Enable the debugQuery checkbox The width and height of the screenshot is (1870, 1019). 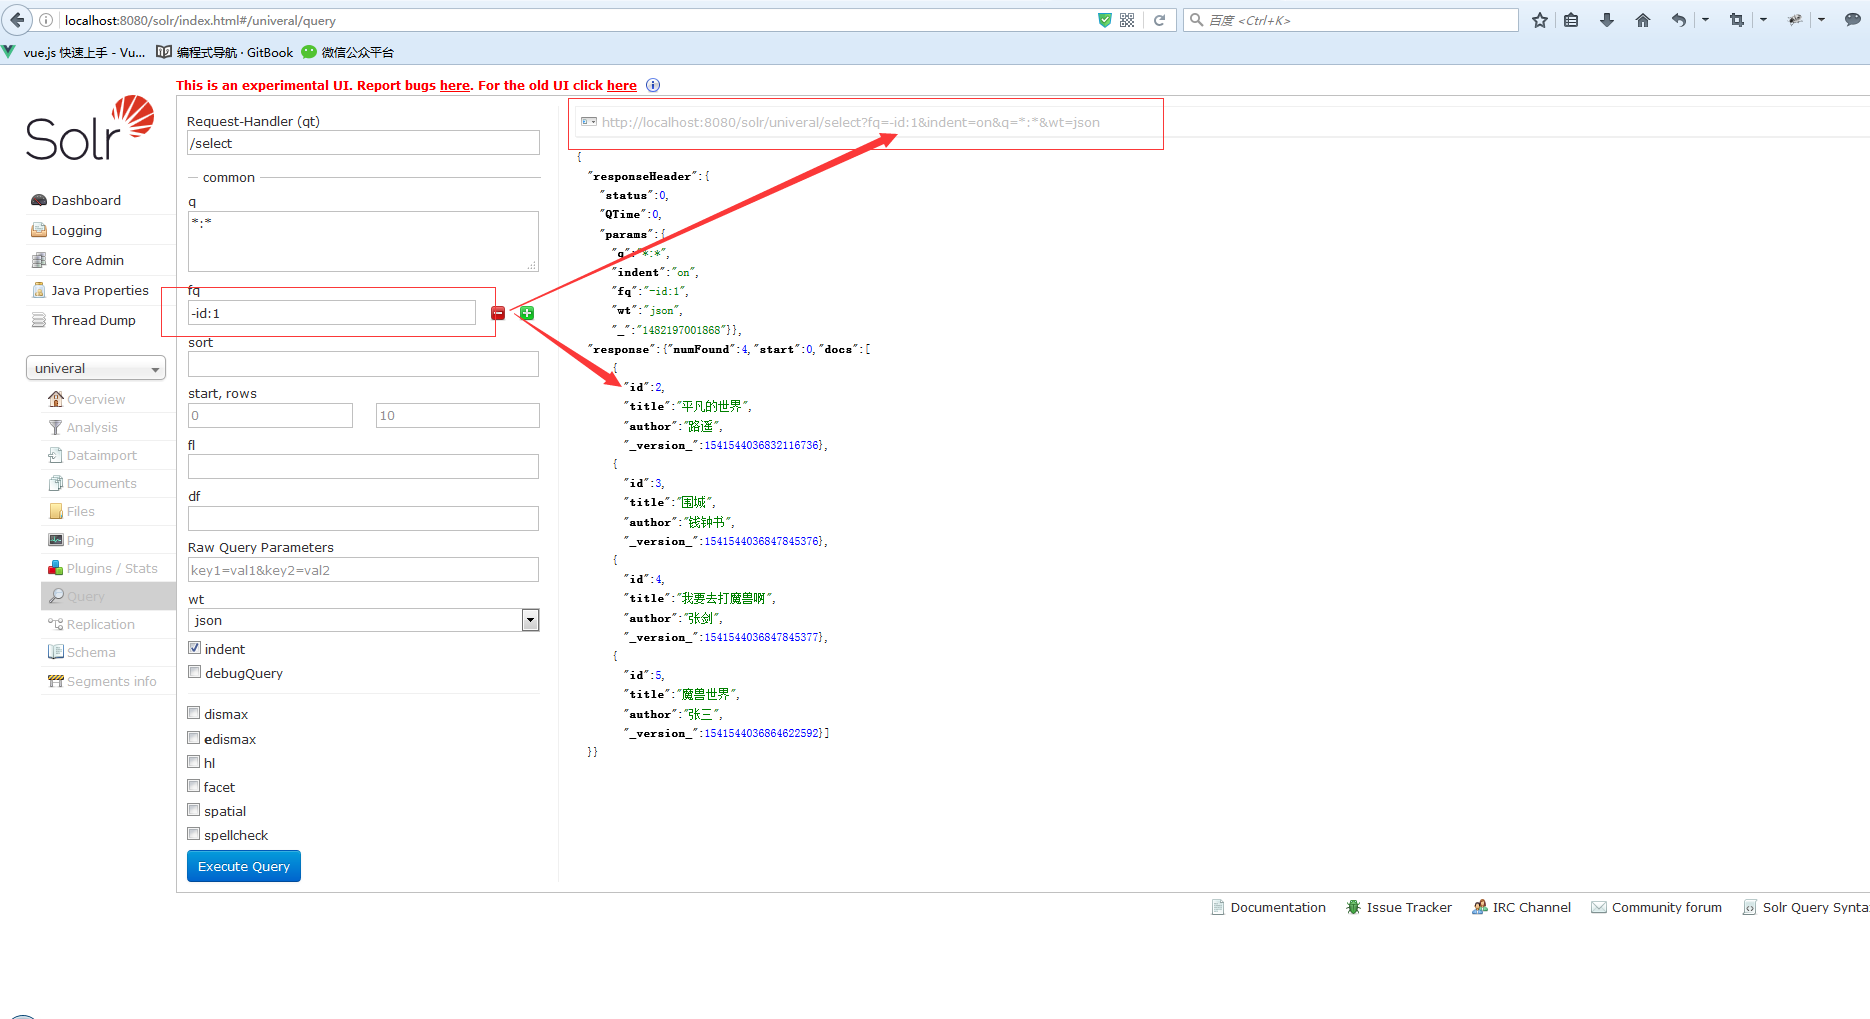195,672
